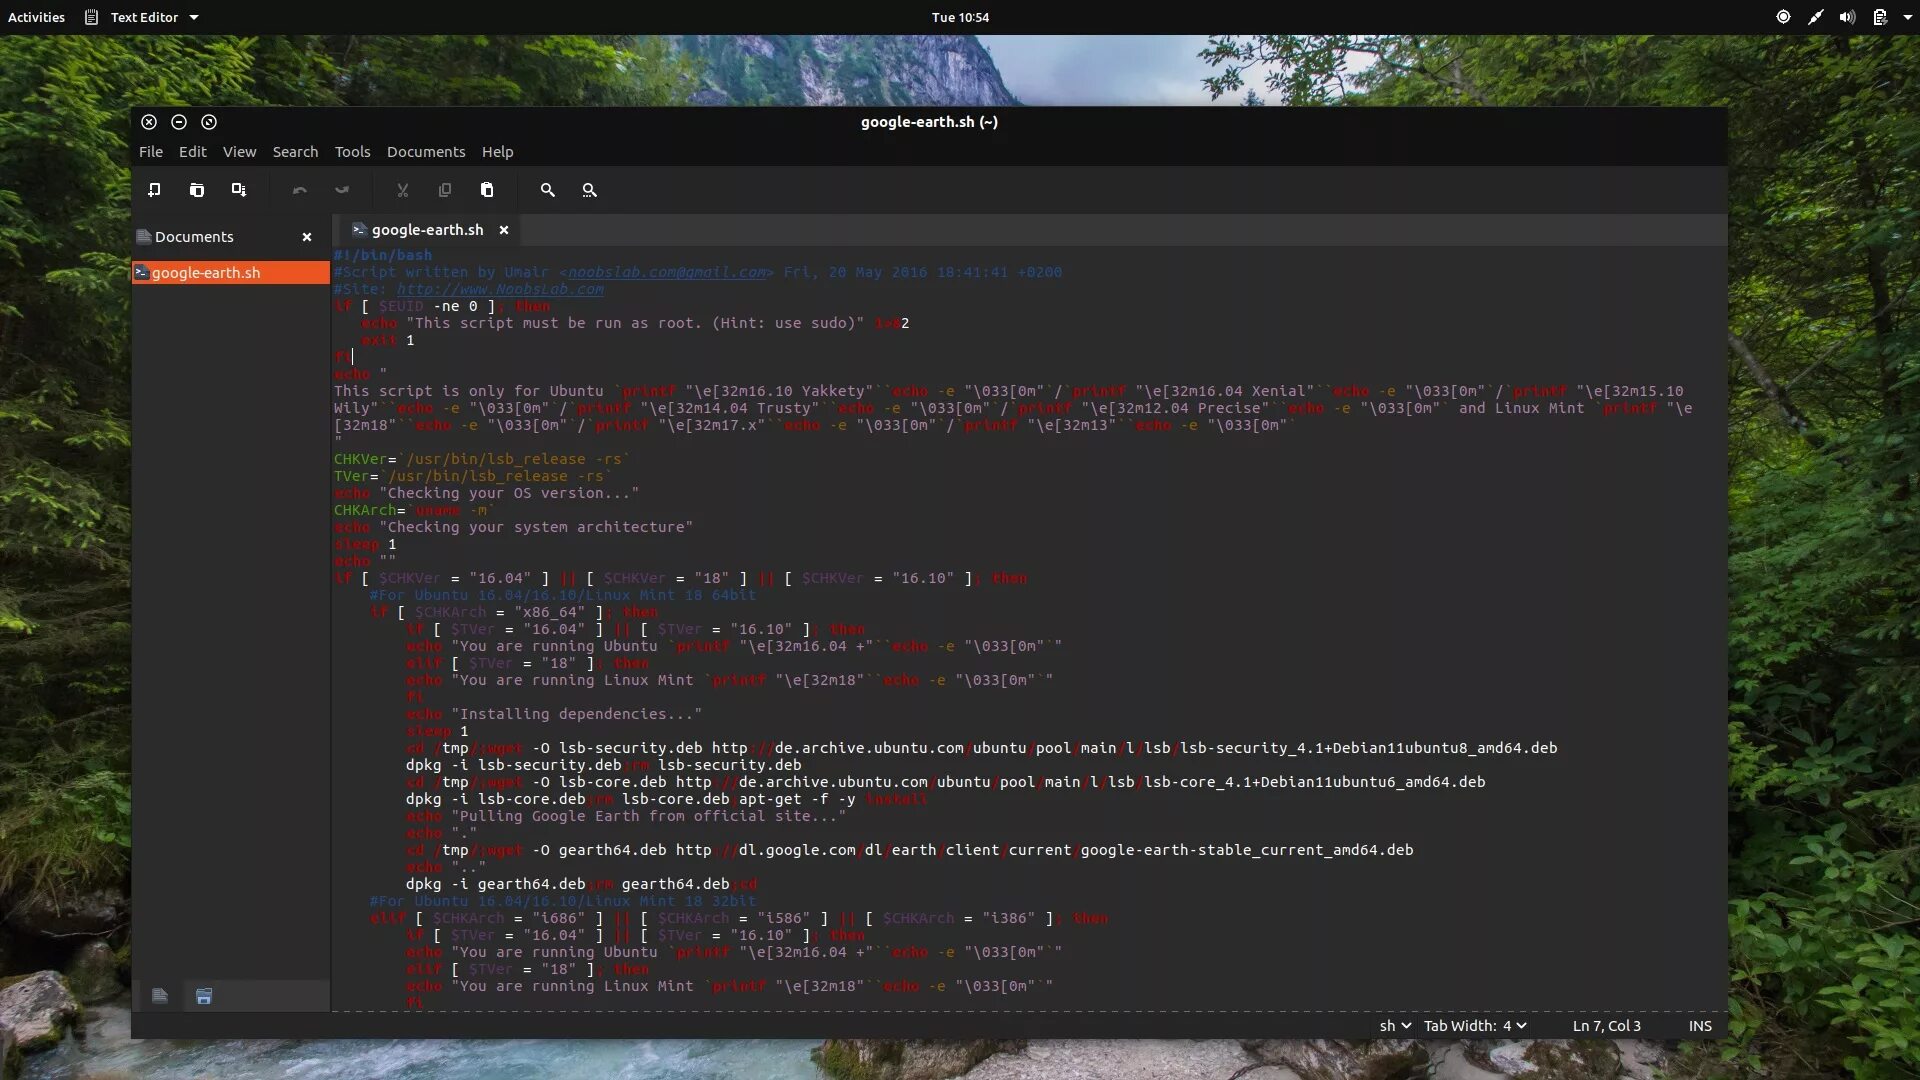Screen dimensions: 1920x1080
Task: Open Find and Replace from the toolbar
Action: pyautogui.click(x=590, y=190)
